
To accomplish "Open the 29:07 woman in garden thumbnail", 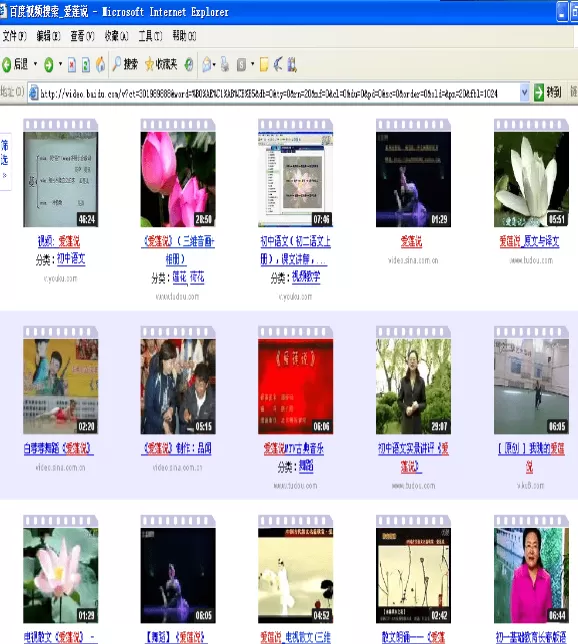I will click(413, 386).
